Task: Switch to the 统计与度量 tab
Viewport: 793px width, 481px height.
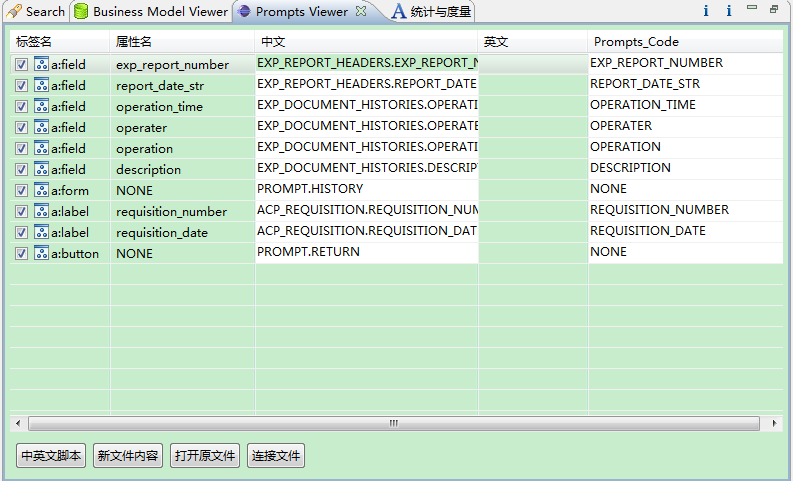Action: [430, 12]
